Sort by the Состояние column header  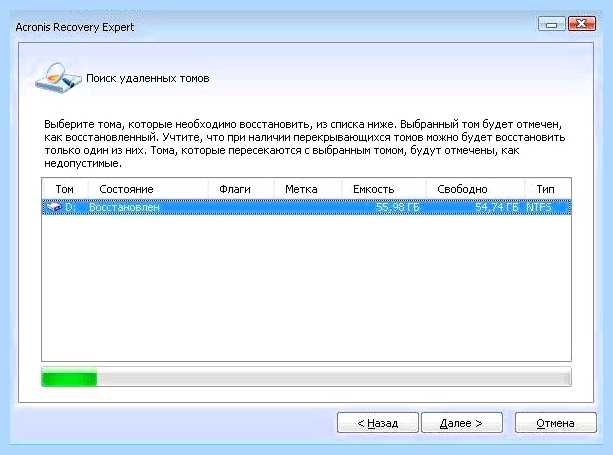(148, 189)
